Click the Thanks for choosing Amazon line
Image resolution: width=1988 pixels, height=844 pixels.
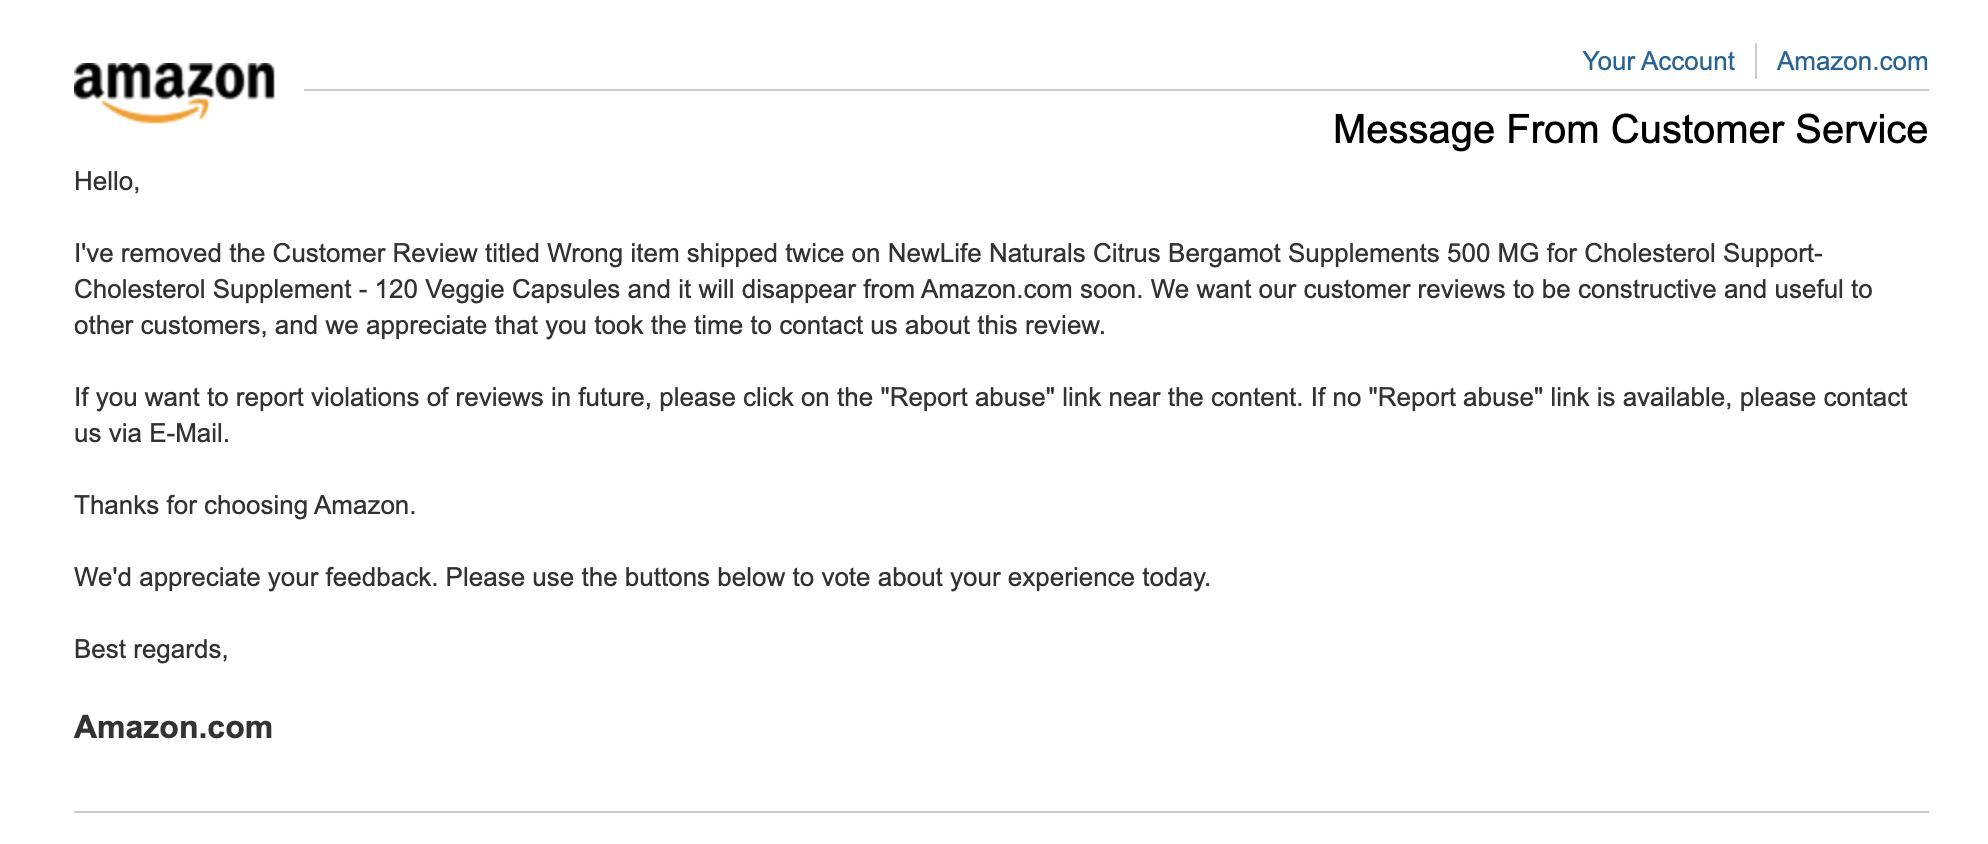tap(245, 505)
